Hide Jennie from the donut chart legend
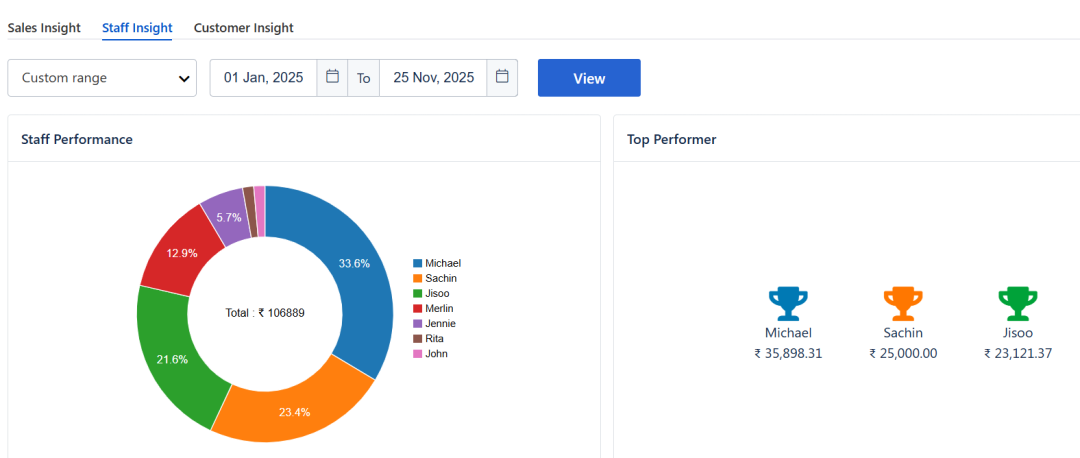Image resolution: width=1080 pixels, height=458 pixels. point(440,323)
